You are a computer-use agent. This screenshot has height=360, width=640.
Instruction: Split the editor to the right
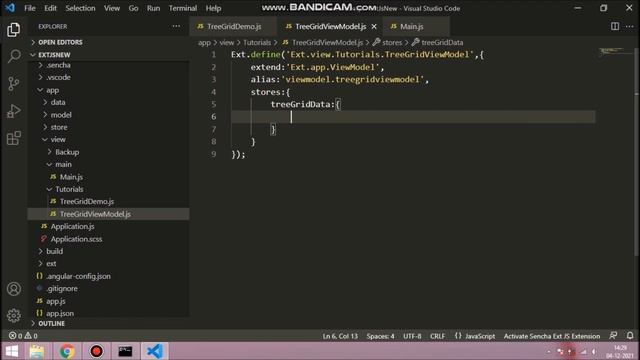point(615,26)
